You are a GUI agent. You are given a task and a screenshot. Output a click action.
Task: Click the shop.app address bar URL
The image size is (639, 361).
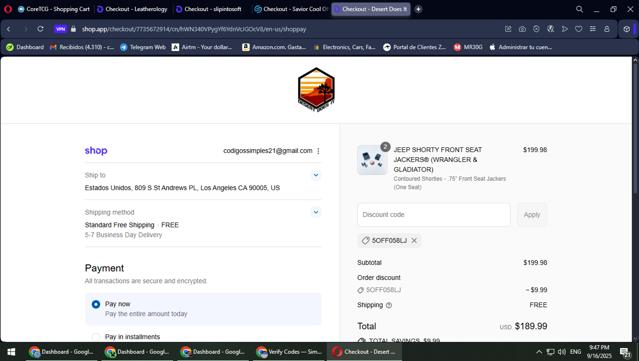coord(194,29)
